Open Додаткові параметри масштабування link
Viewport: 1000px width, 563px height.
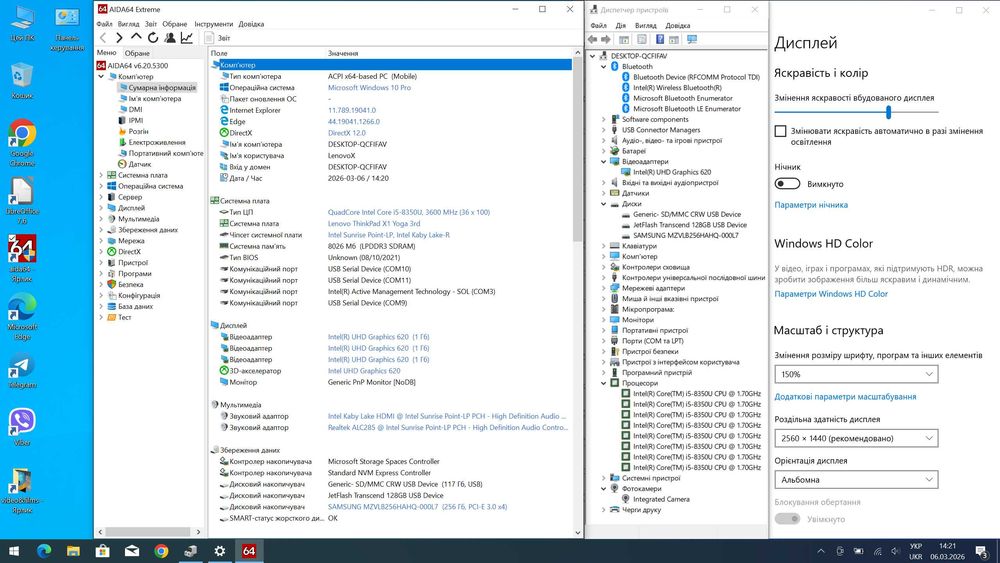[x=845, y=397]
